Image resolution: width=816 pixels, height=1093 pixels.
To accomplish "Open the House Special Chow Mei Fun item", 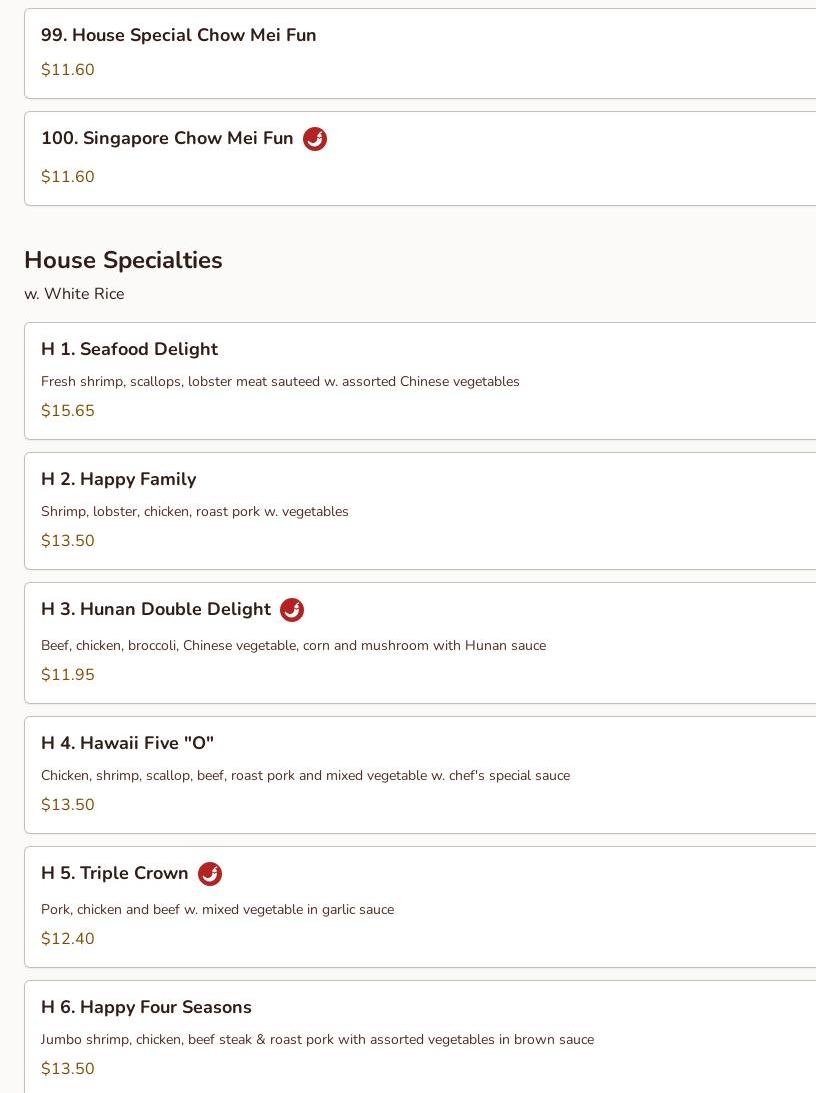I will coord(178,36).
